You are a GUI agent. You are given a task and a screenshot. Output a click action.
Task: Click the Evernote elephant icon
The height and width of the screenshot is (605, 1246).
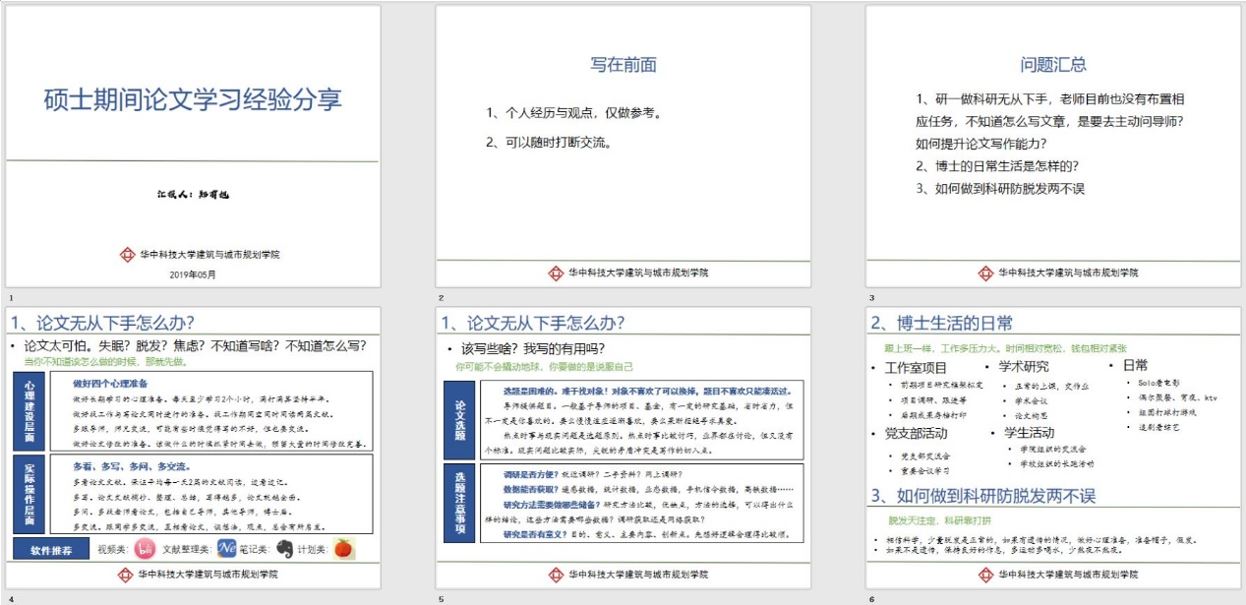click(x=285, y=548)
